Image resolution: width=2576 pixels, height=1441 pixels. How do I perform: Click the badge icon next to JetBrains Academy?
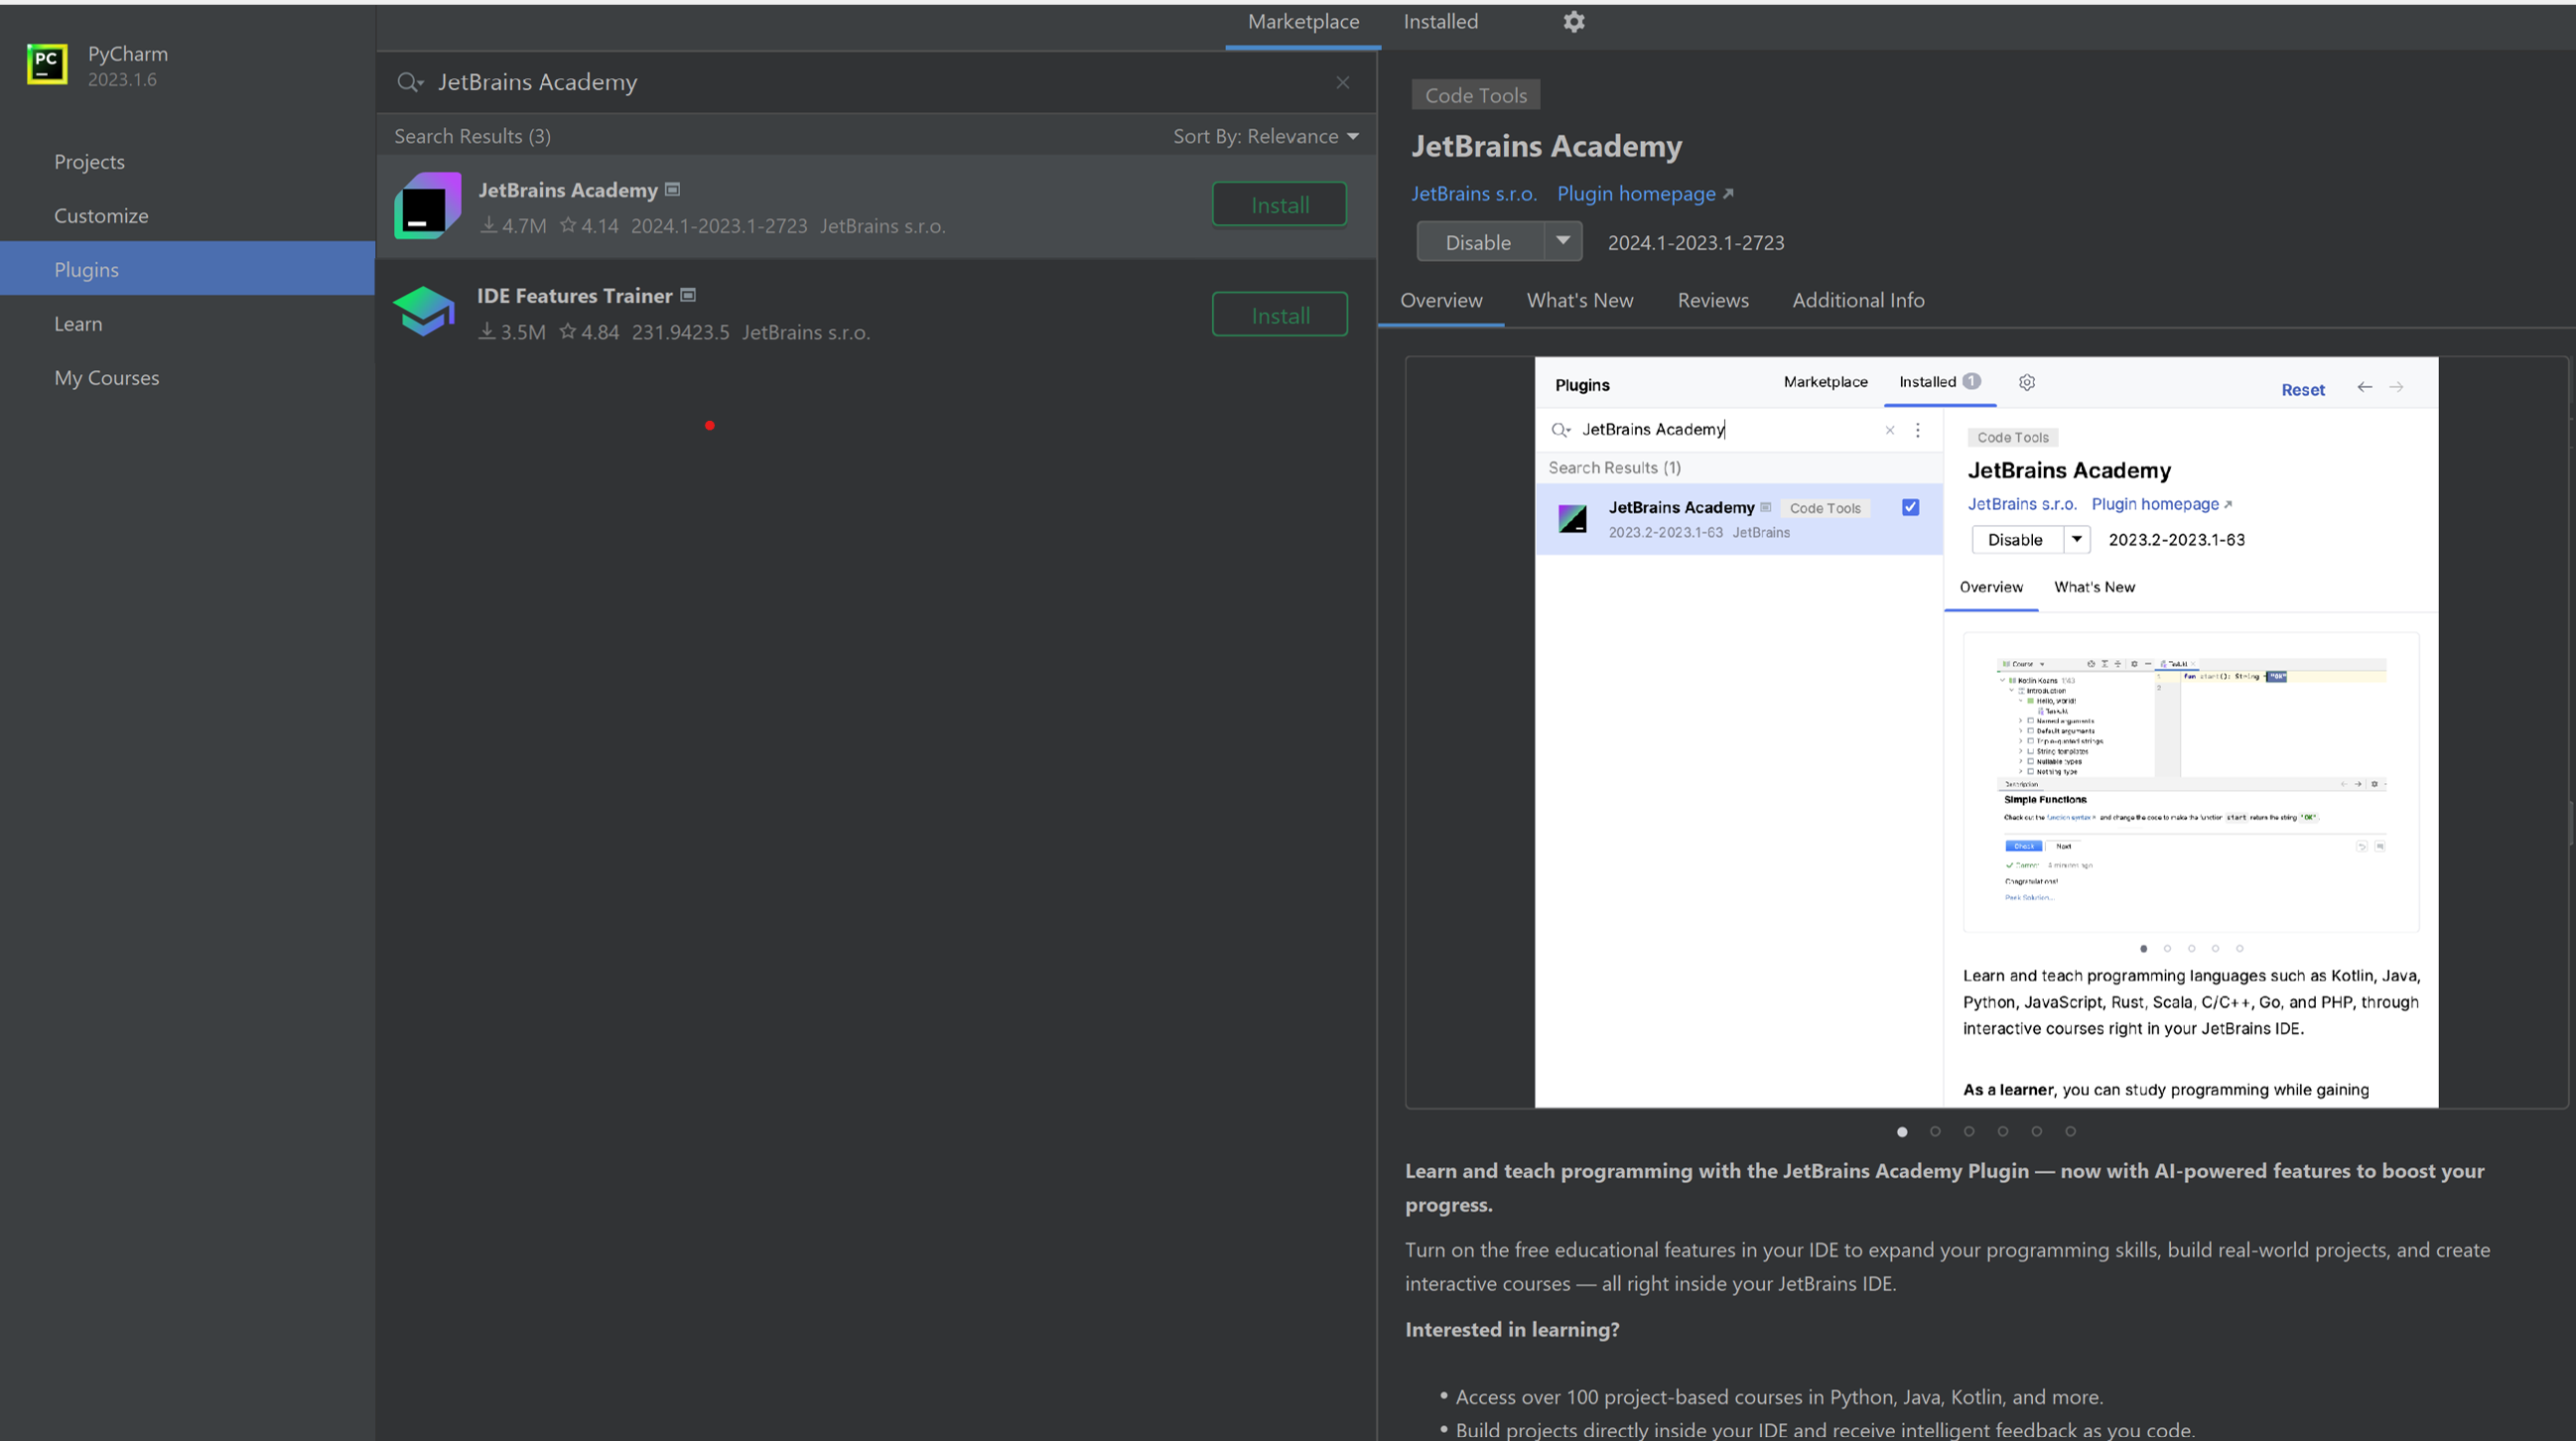[x=673, y=189]
